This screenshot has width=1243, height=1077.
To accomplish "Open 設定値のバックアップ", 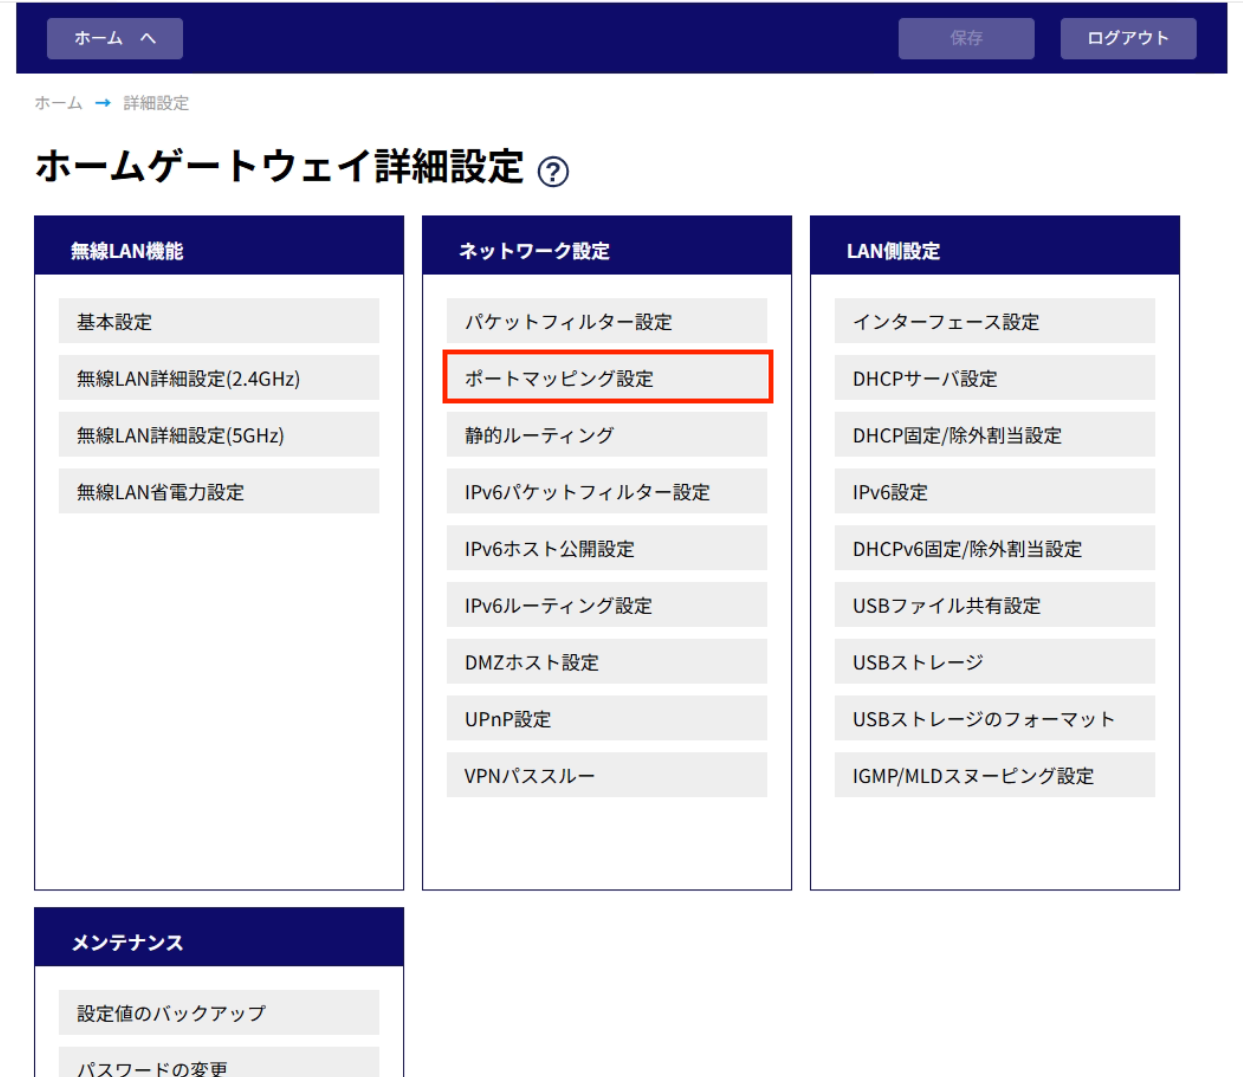I will 219,1012.
